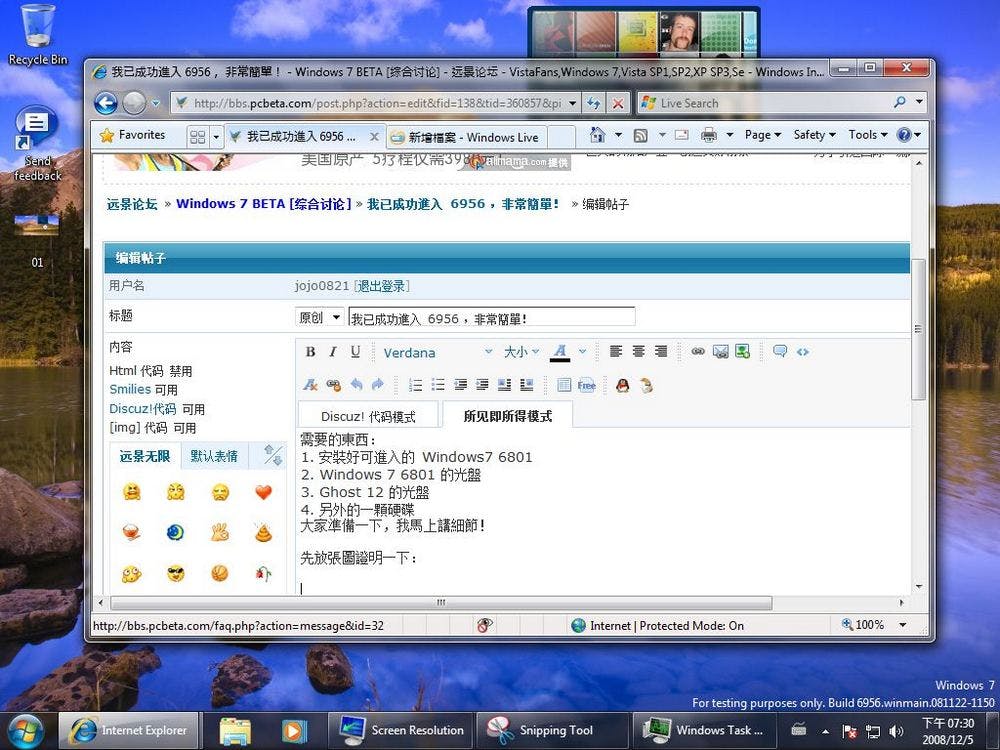Toggle bold formatting in the post editor
Viewport: 1000px width, 750px height.
(311, 352)
